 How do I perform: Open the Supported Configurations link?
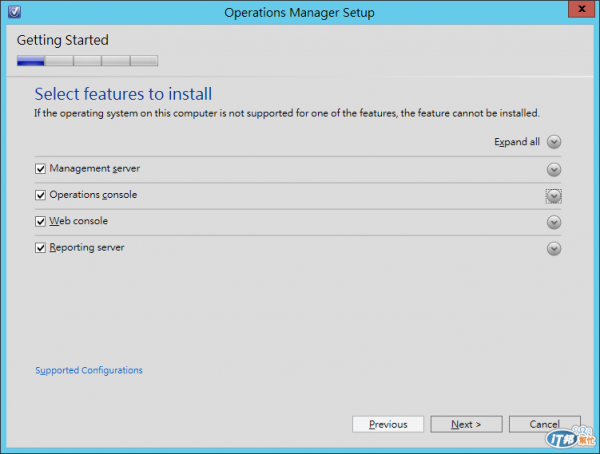(x=89, y=371)
